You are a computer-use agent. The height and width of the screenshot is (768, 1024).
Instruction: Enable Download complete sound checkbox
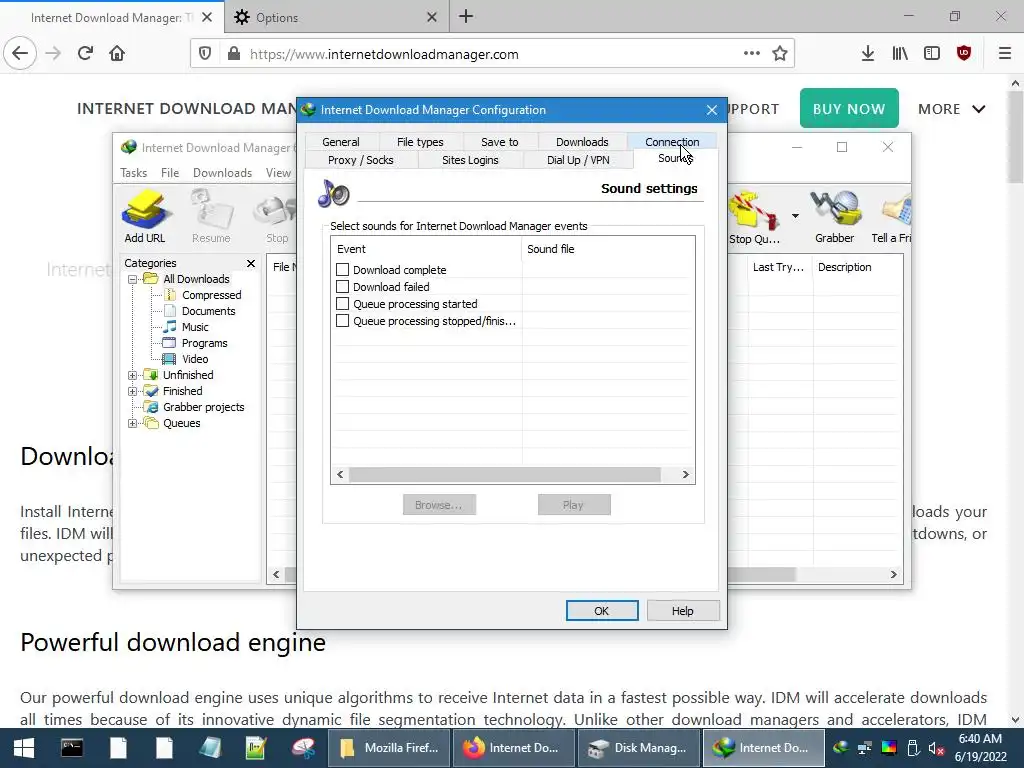pos(342,270)
